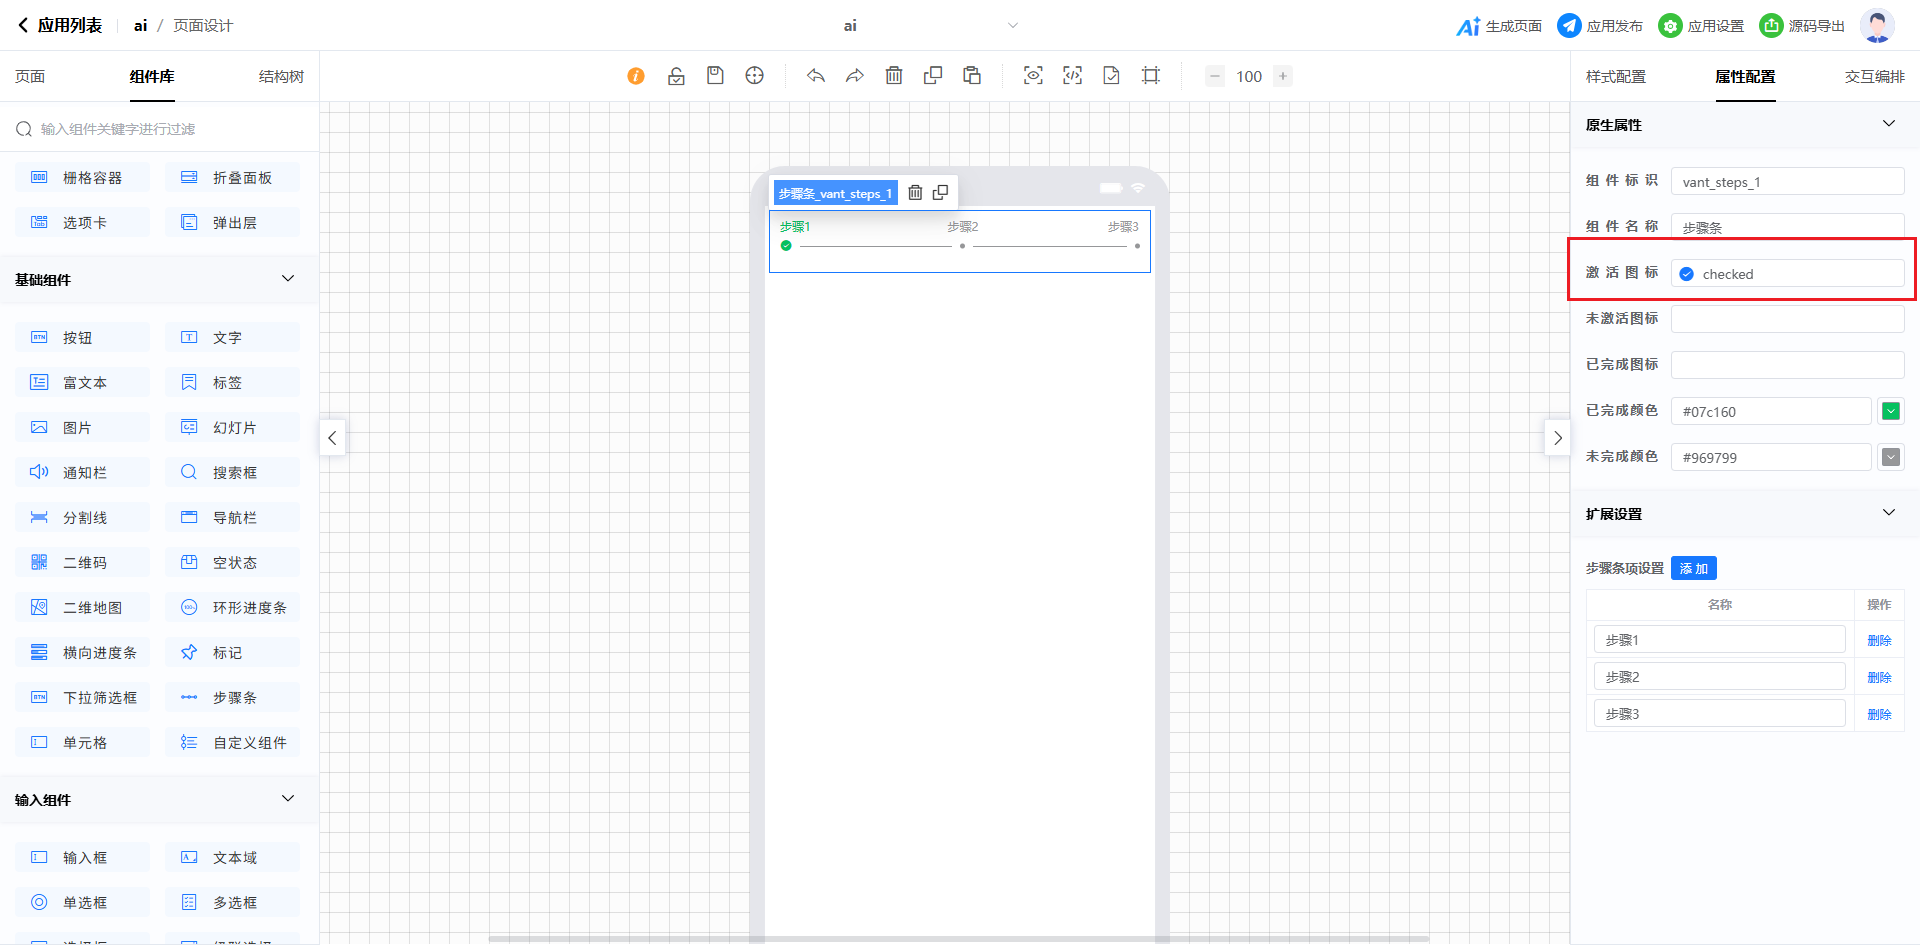1920x945 pixels.
Task: Click the save (floppy disk) toolbar icon
Action: 715,76
